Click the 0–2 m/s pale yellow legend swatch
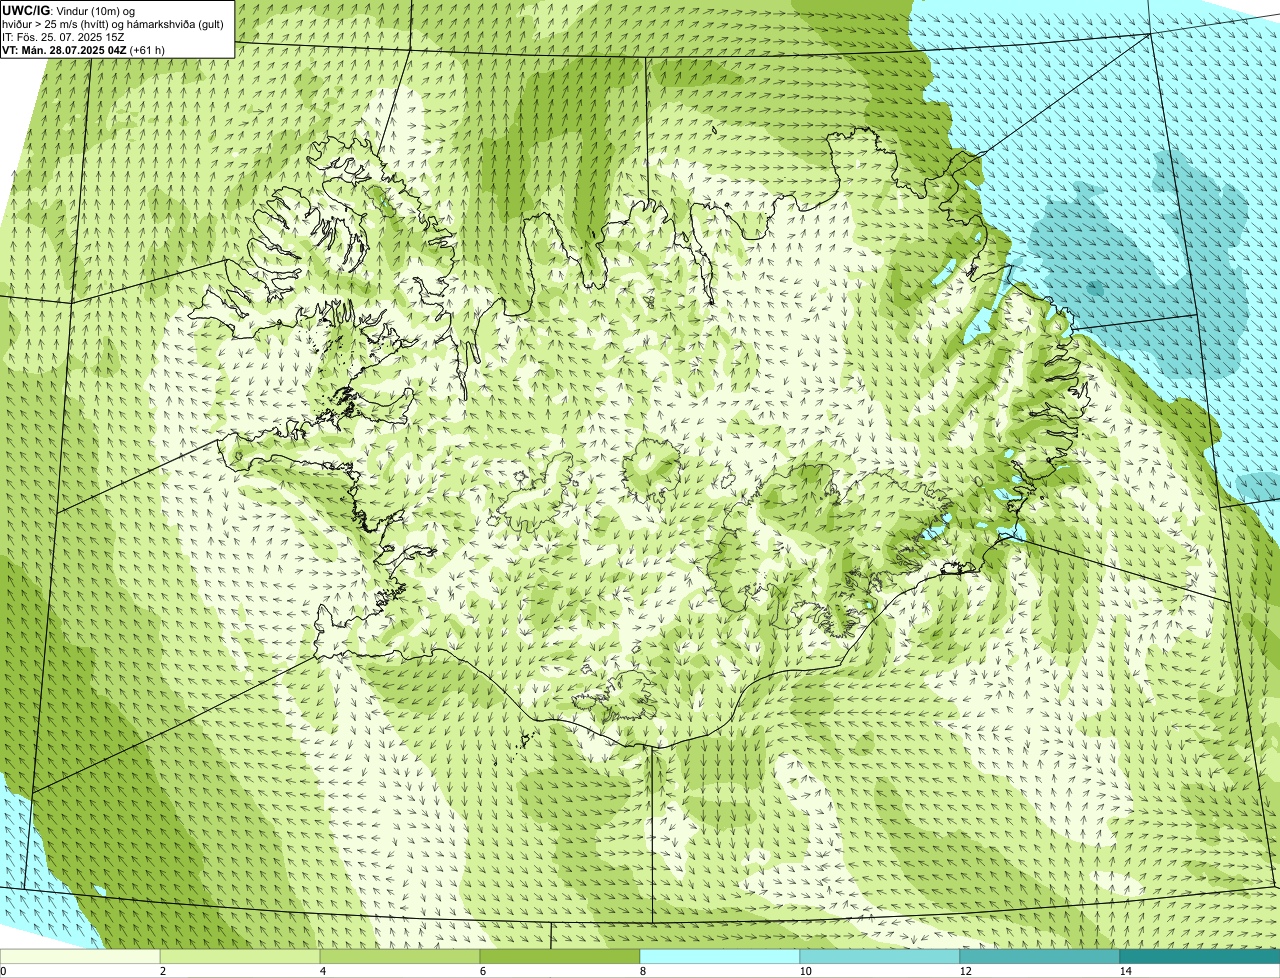The height and width of the screenshot is (978, 1280). pos(80,957)
